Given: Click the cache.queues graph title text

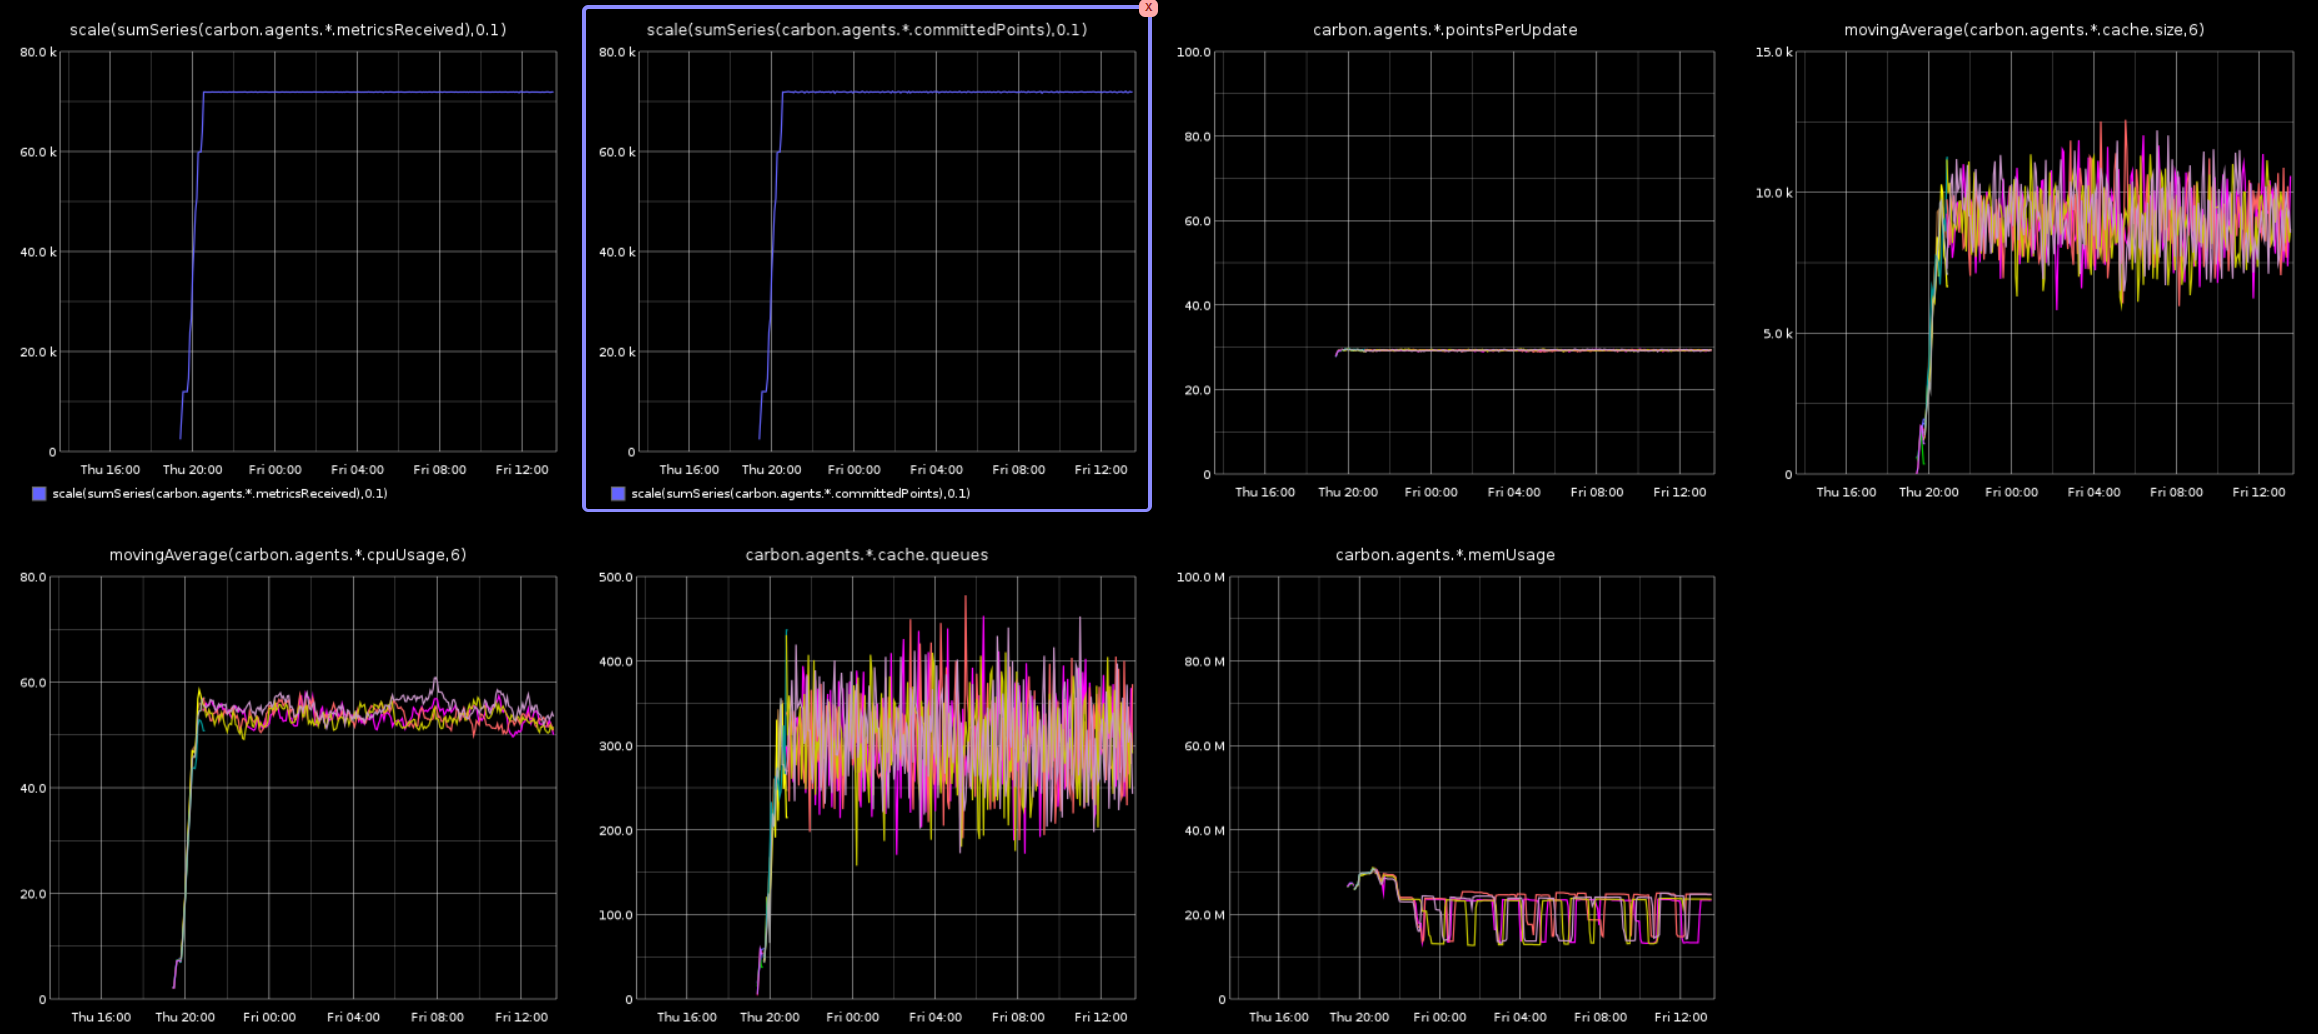Looking at the screenshot, I should 866,554.
